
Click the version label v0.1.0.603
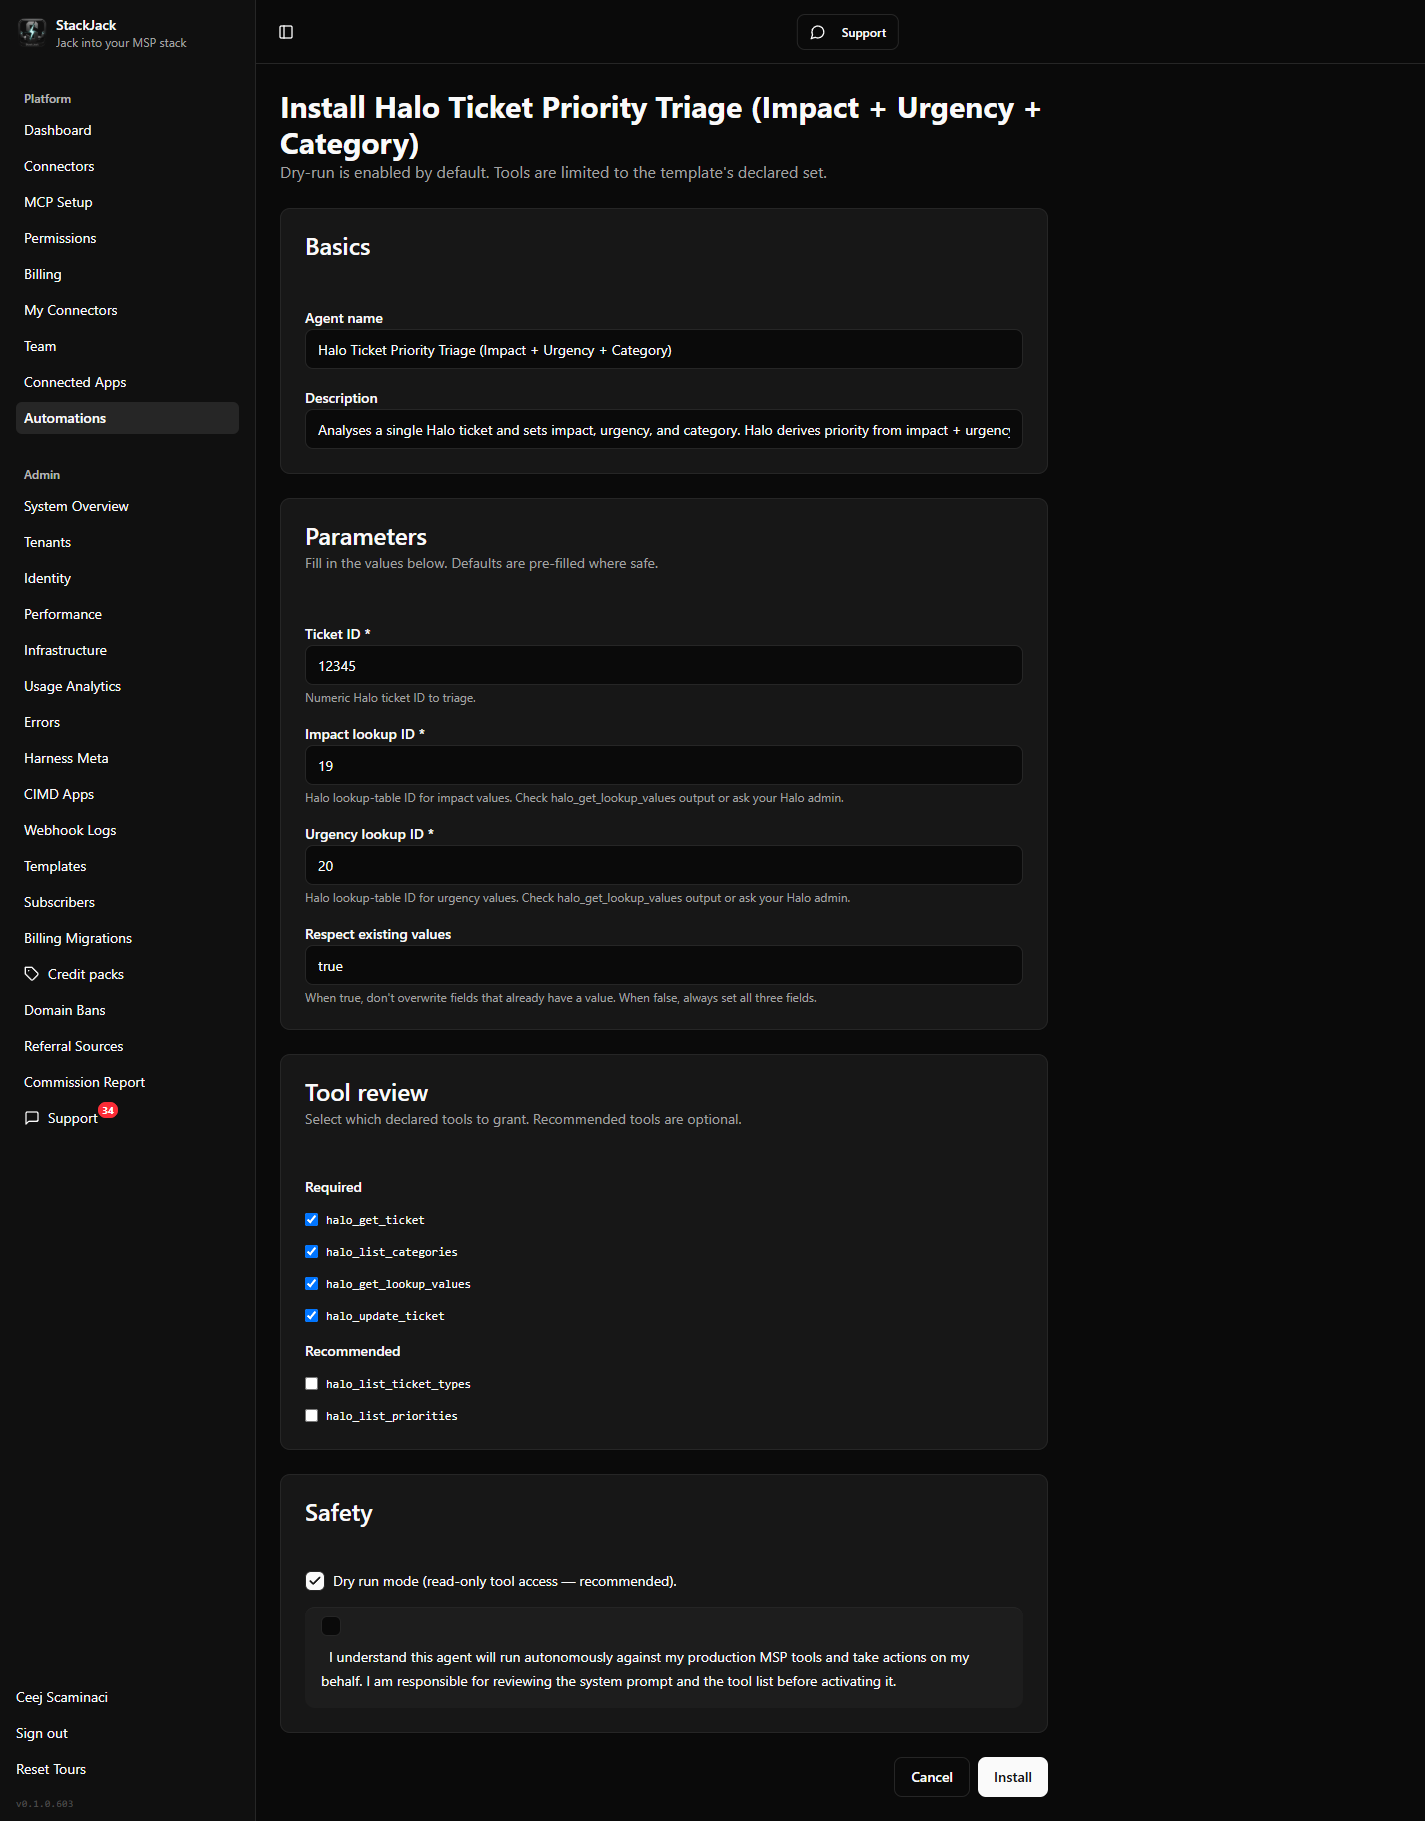(45, 1804)
